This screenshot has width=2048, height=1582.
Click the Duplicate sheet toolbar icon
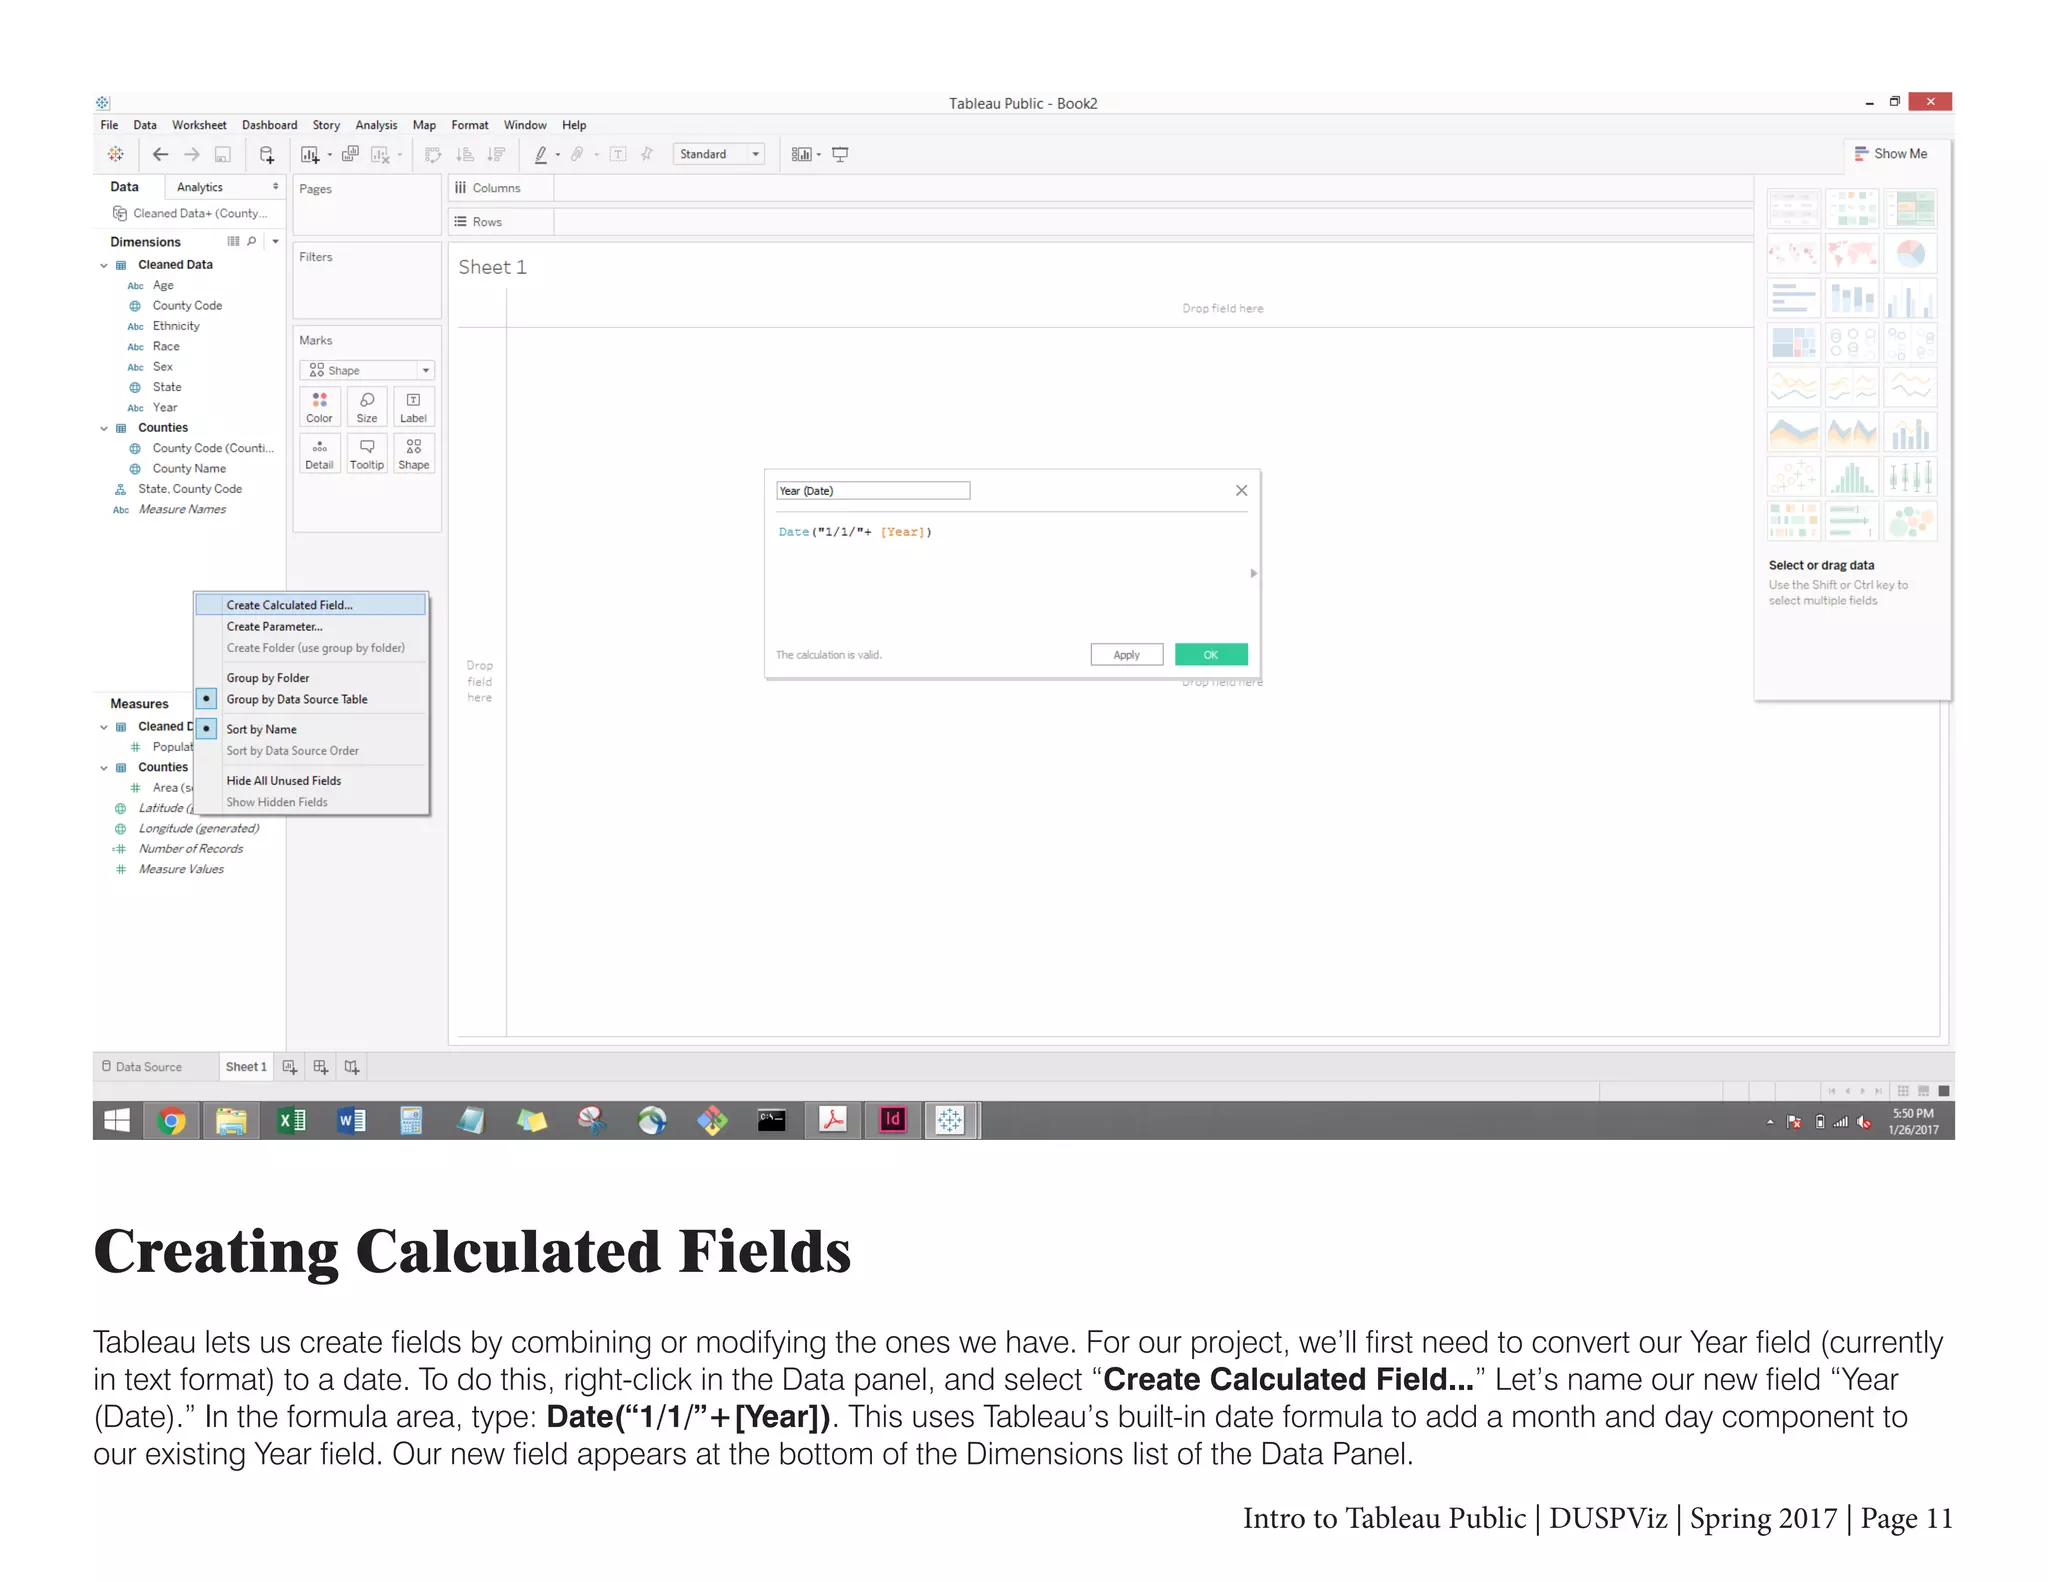(x=350, y=154)
